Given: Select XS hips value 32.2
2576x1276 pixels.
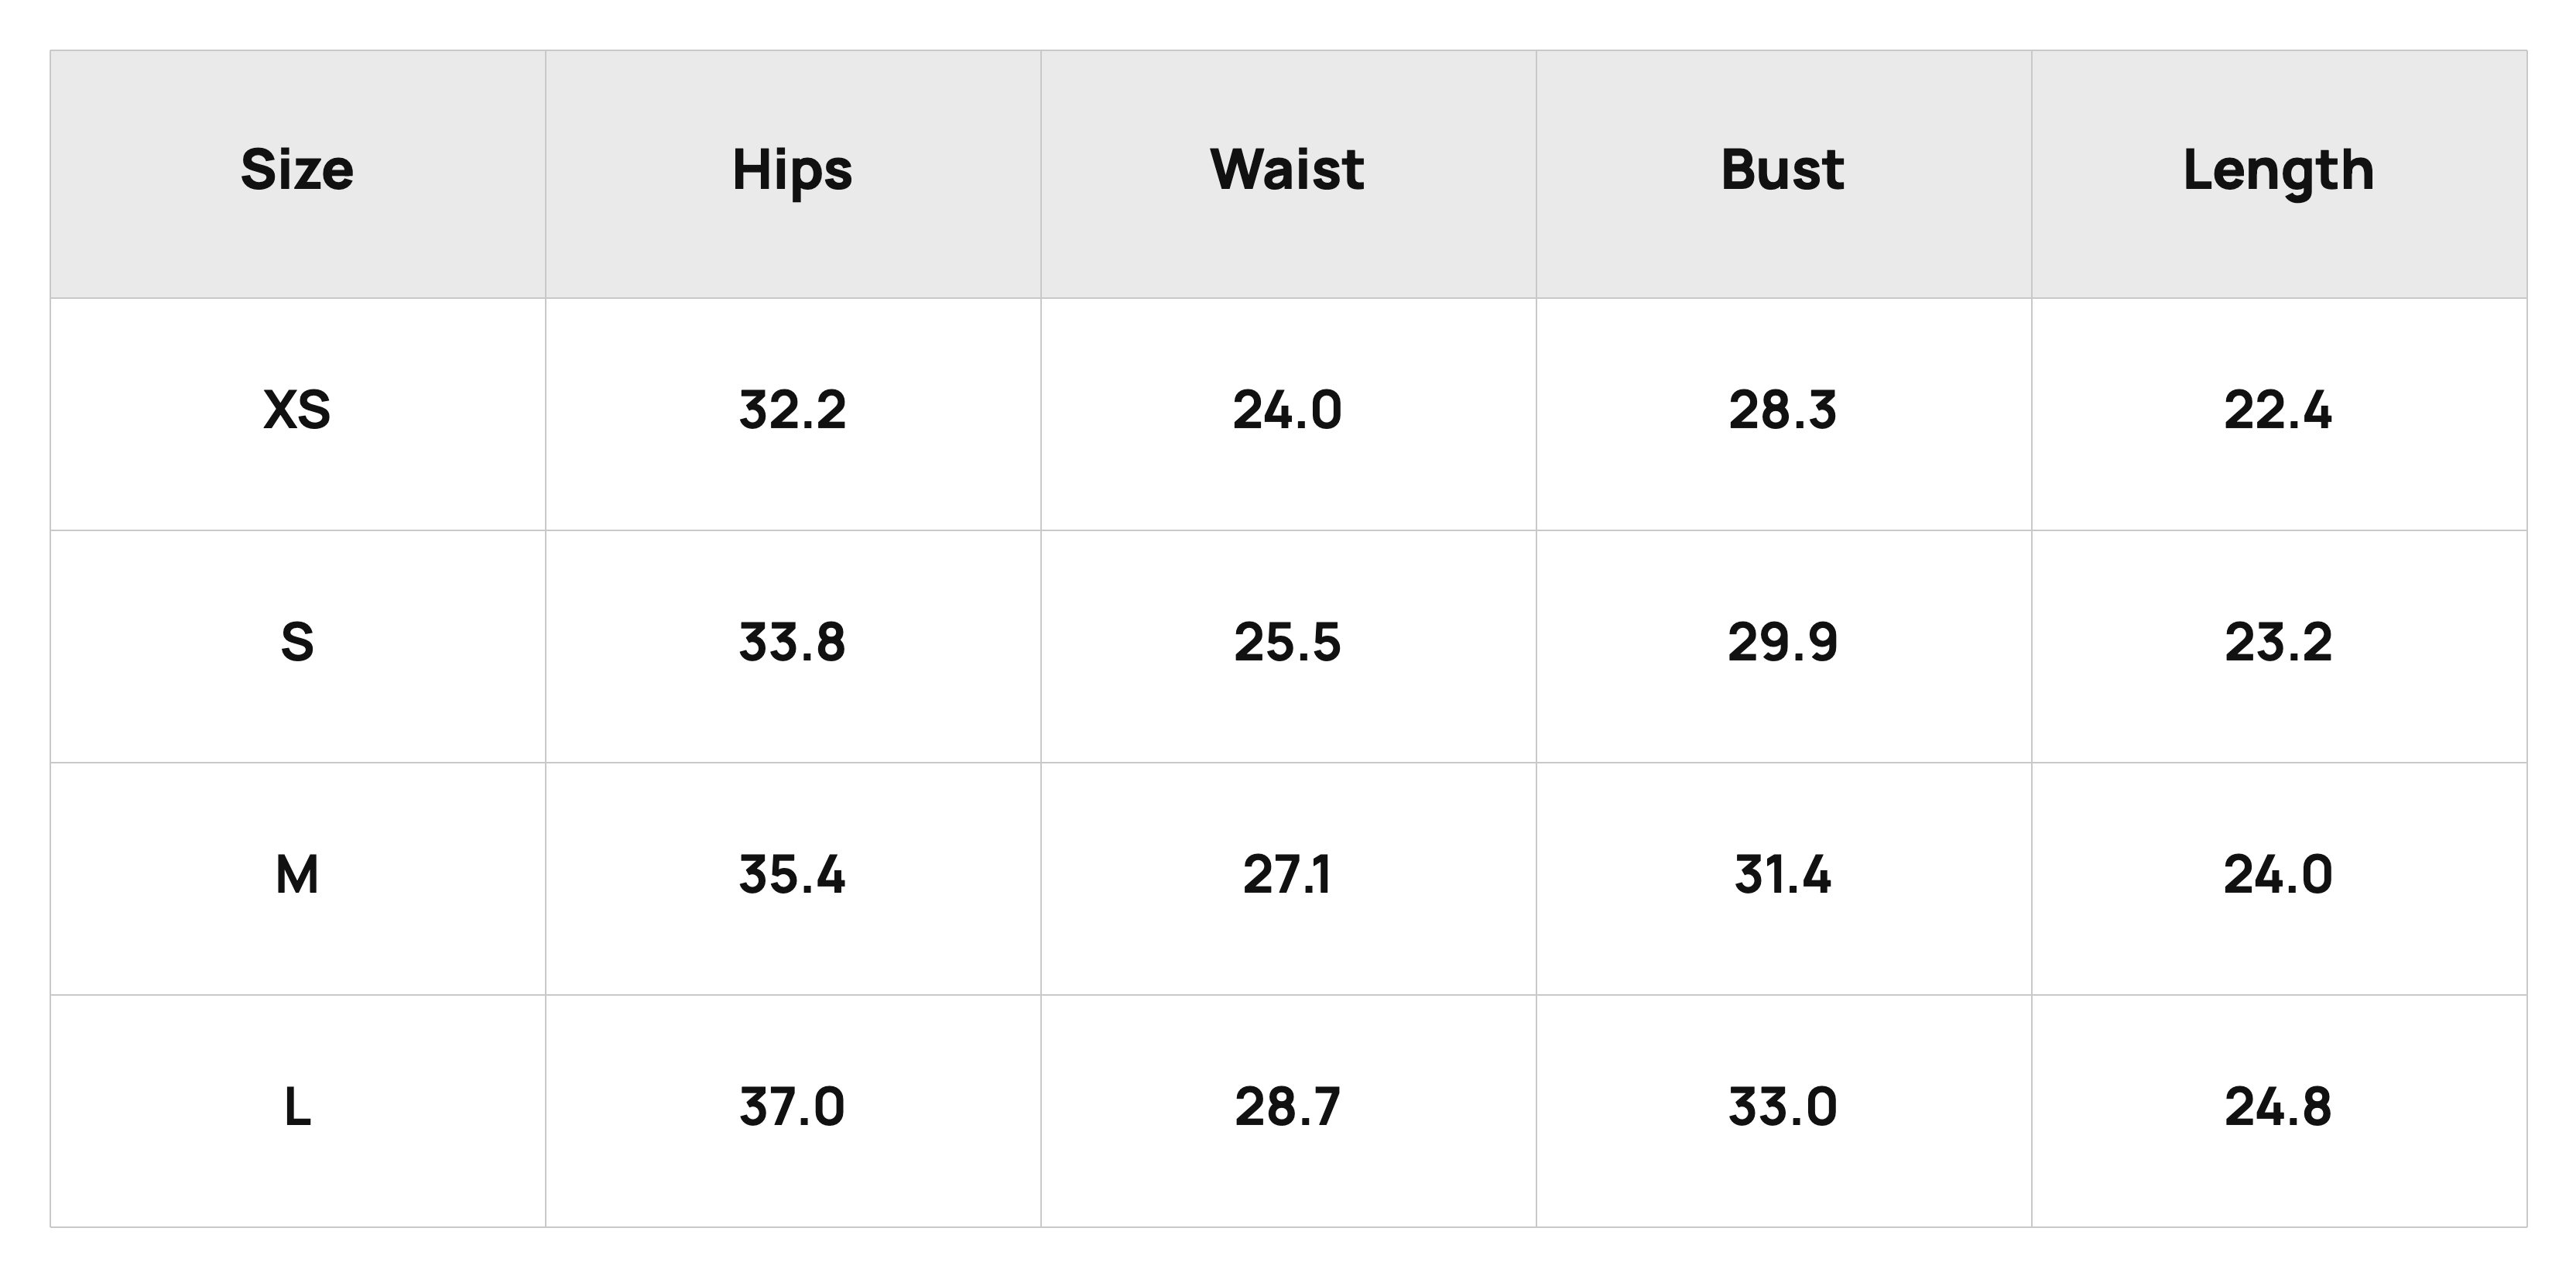Looking at the screenshot, I should 792,410.
